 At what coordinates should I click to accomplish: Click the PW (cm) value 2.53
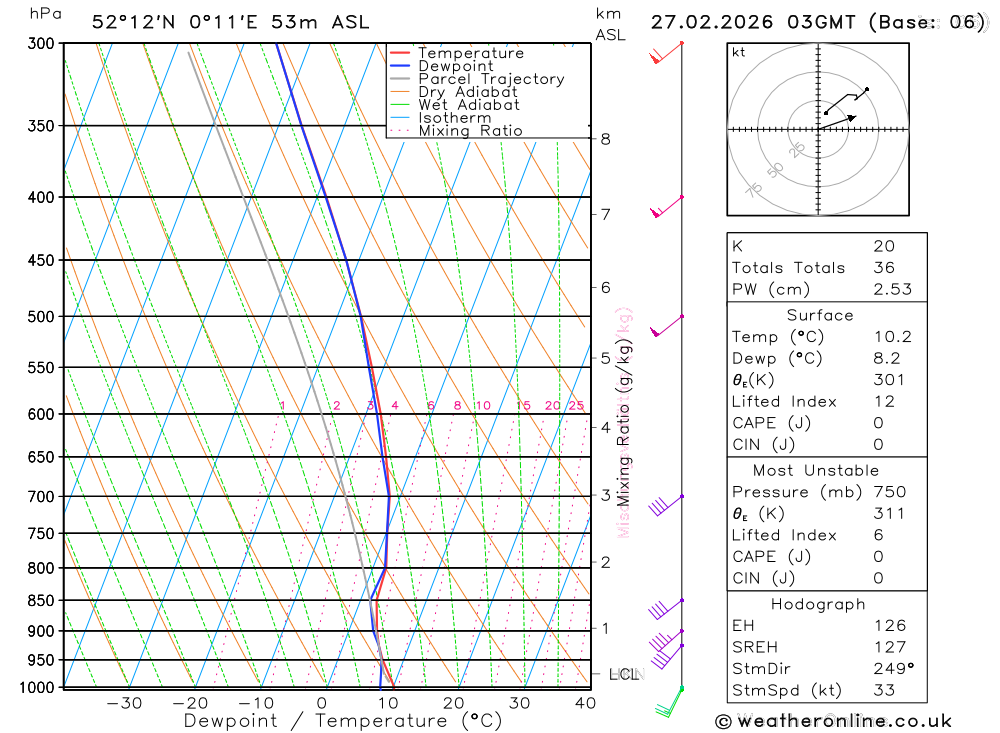pos(892,290)
